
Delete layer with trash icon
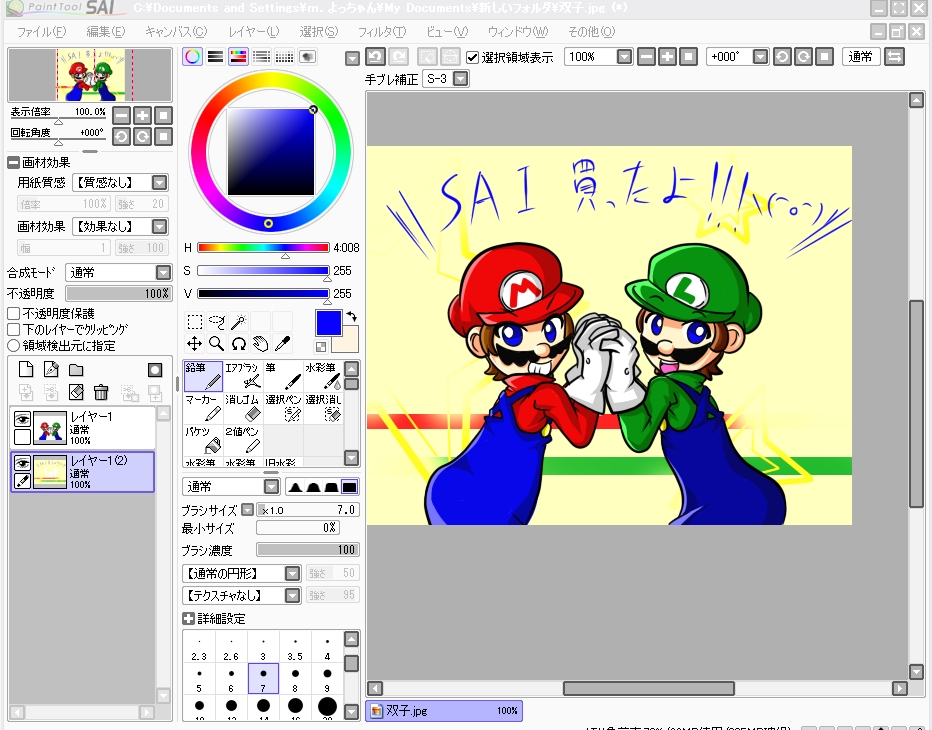(x=101, y=392)
